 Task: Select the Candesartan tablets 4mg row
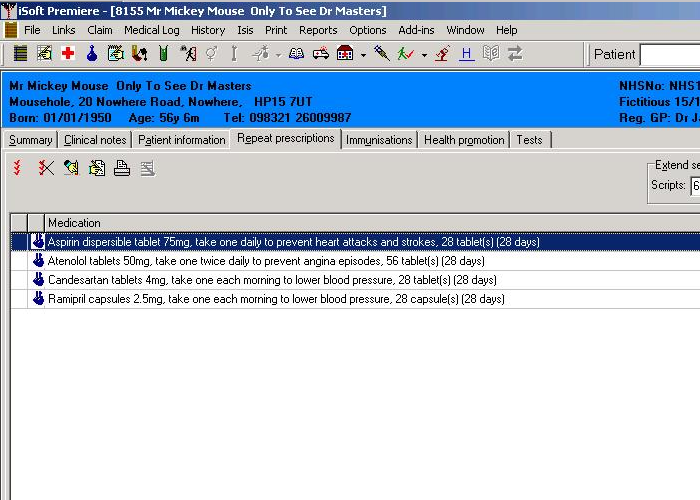pos(355,280)
